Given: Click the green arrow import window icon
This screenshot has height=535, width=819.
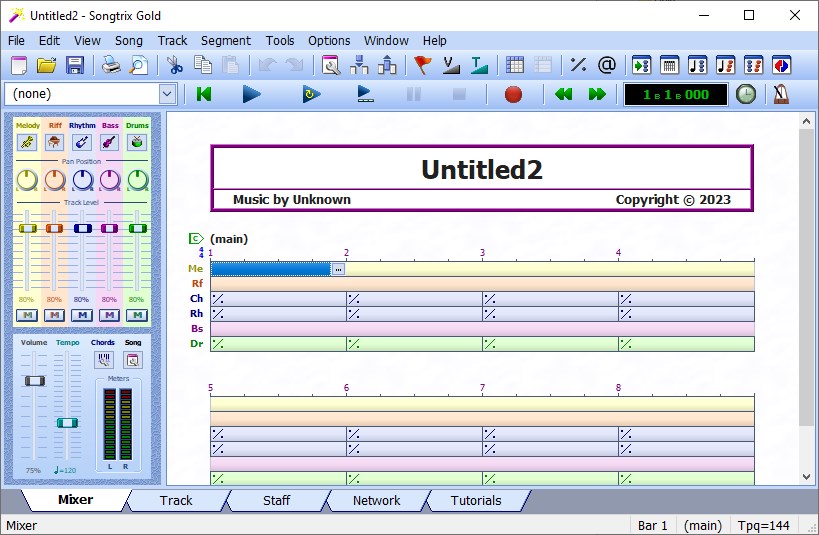Looking at the screenshot, I should click(641, 65).
